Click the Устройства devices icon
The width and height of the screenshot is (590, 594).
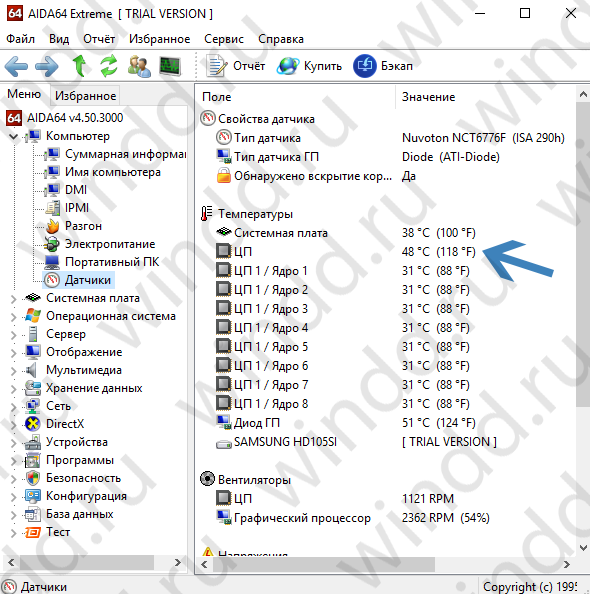(33, 442)
